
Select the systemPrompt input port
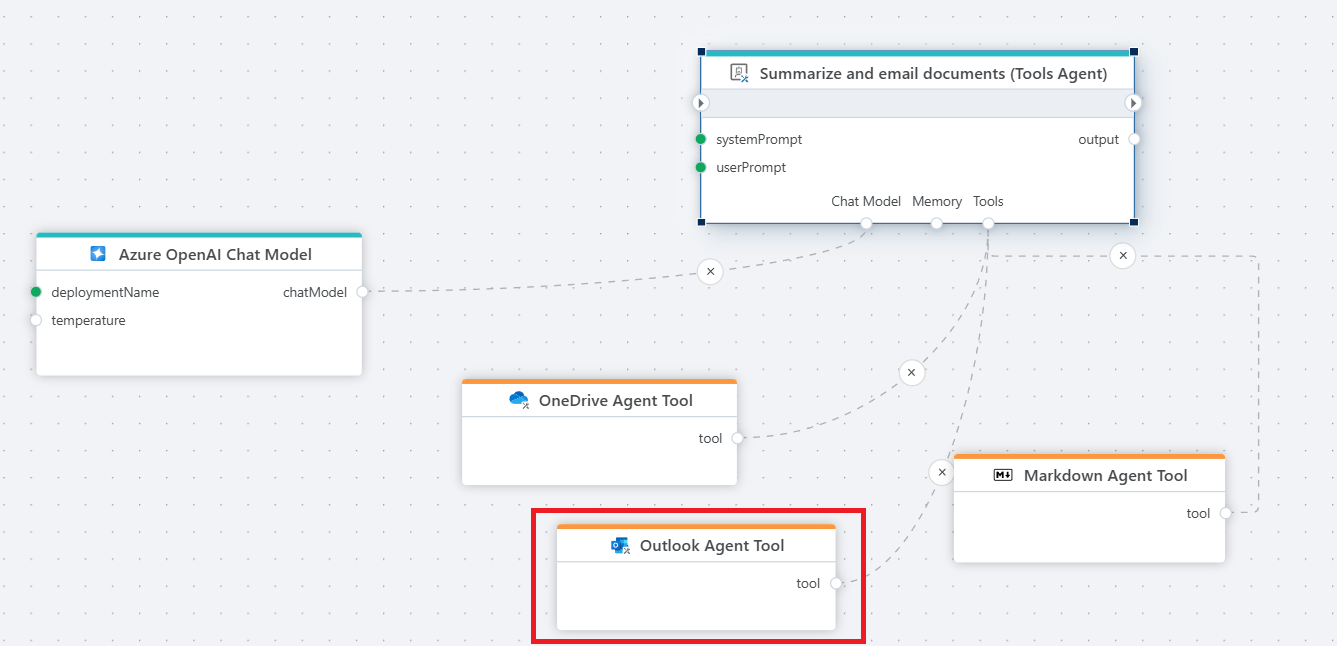coord(701,139)
